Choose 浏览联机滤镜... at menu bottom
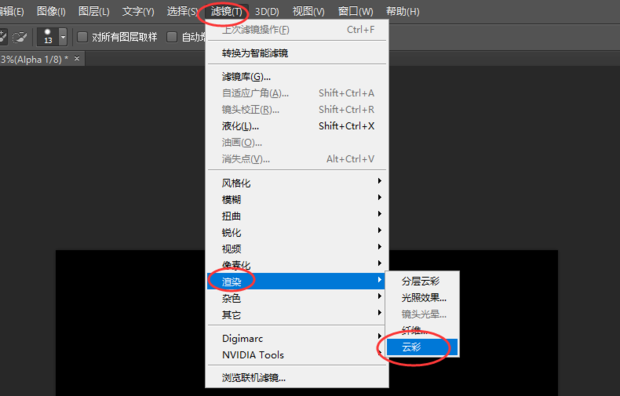 pos(297,377)
